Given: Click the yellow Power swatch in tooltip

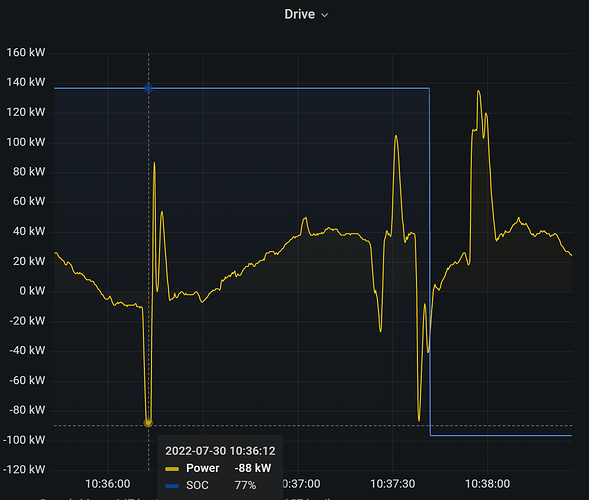Looking at the screenshot, I should point(172,468).
